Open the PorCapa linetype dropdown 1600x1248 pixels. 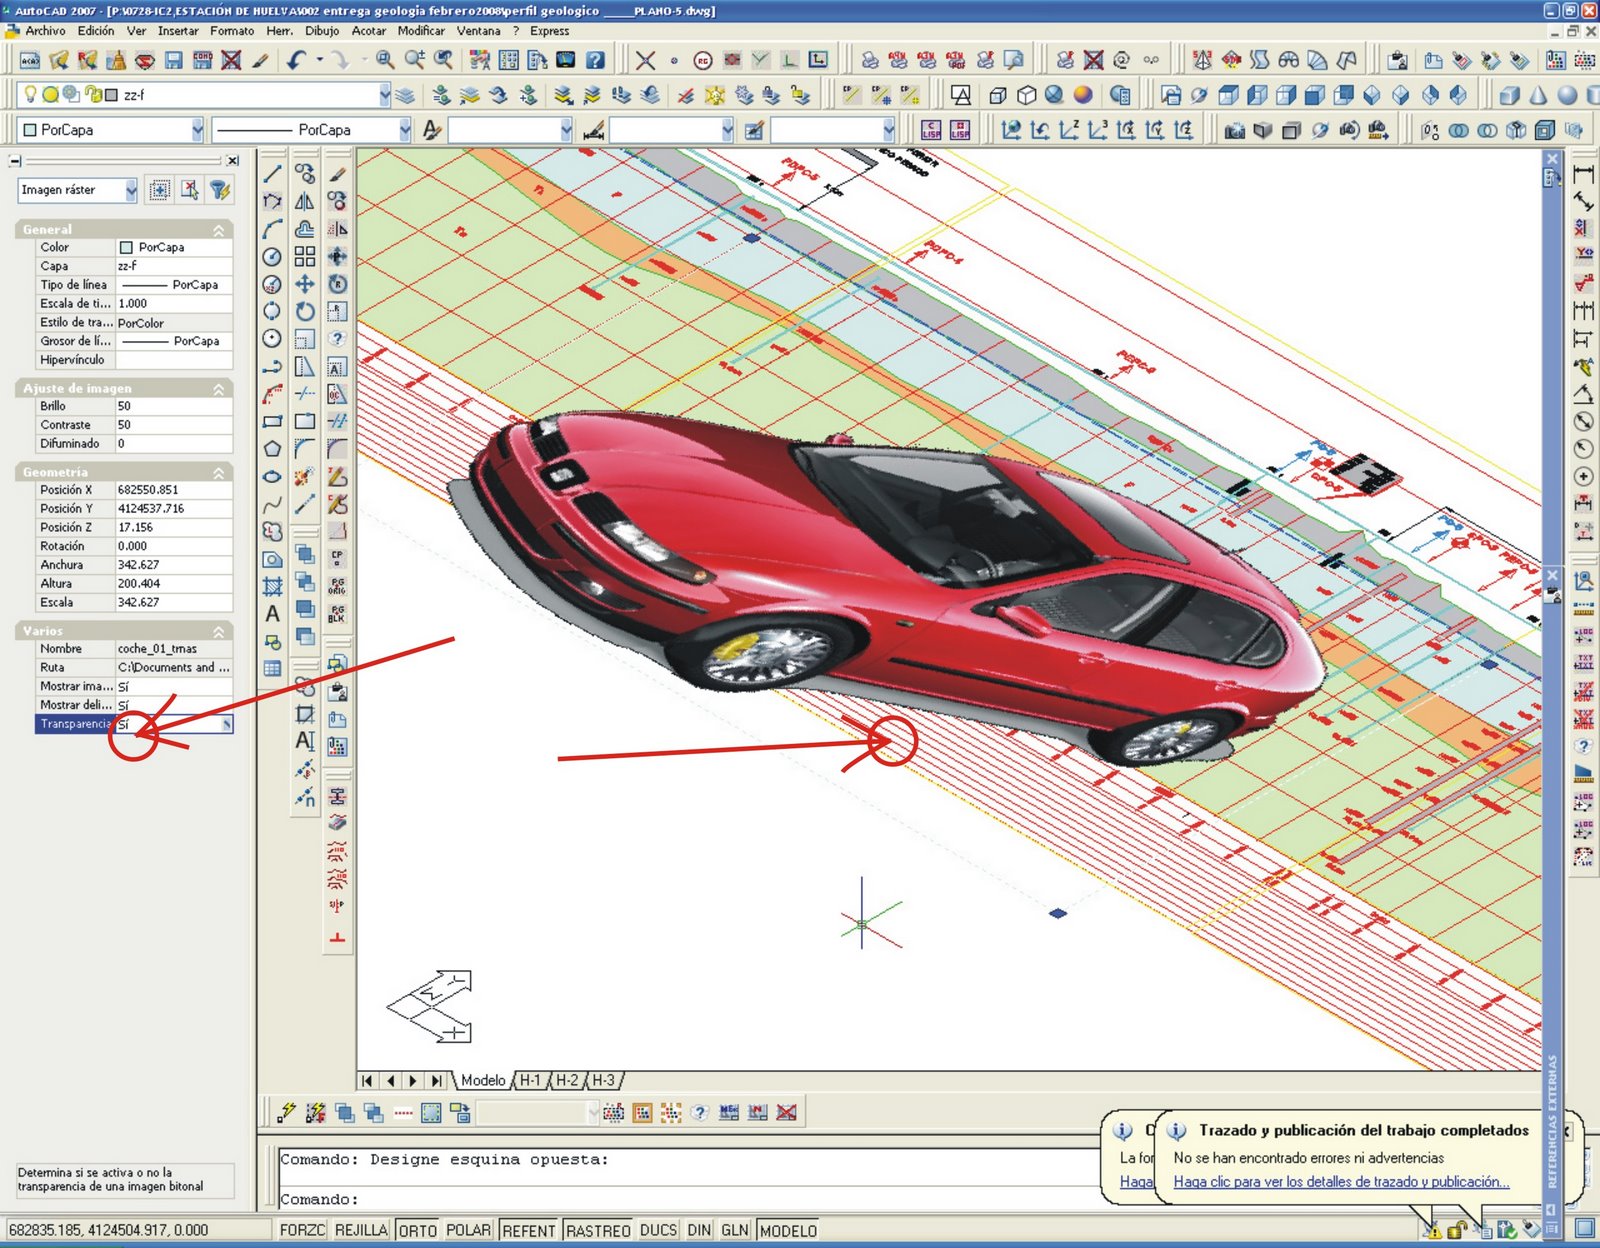405,130
